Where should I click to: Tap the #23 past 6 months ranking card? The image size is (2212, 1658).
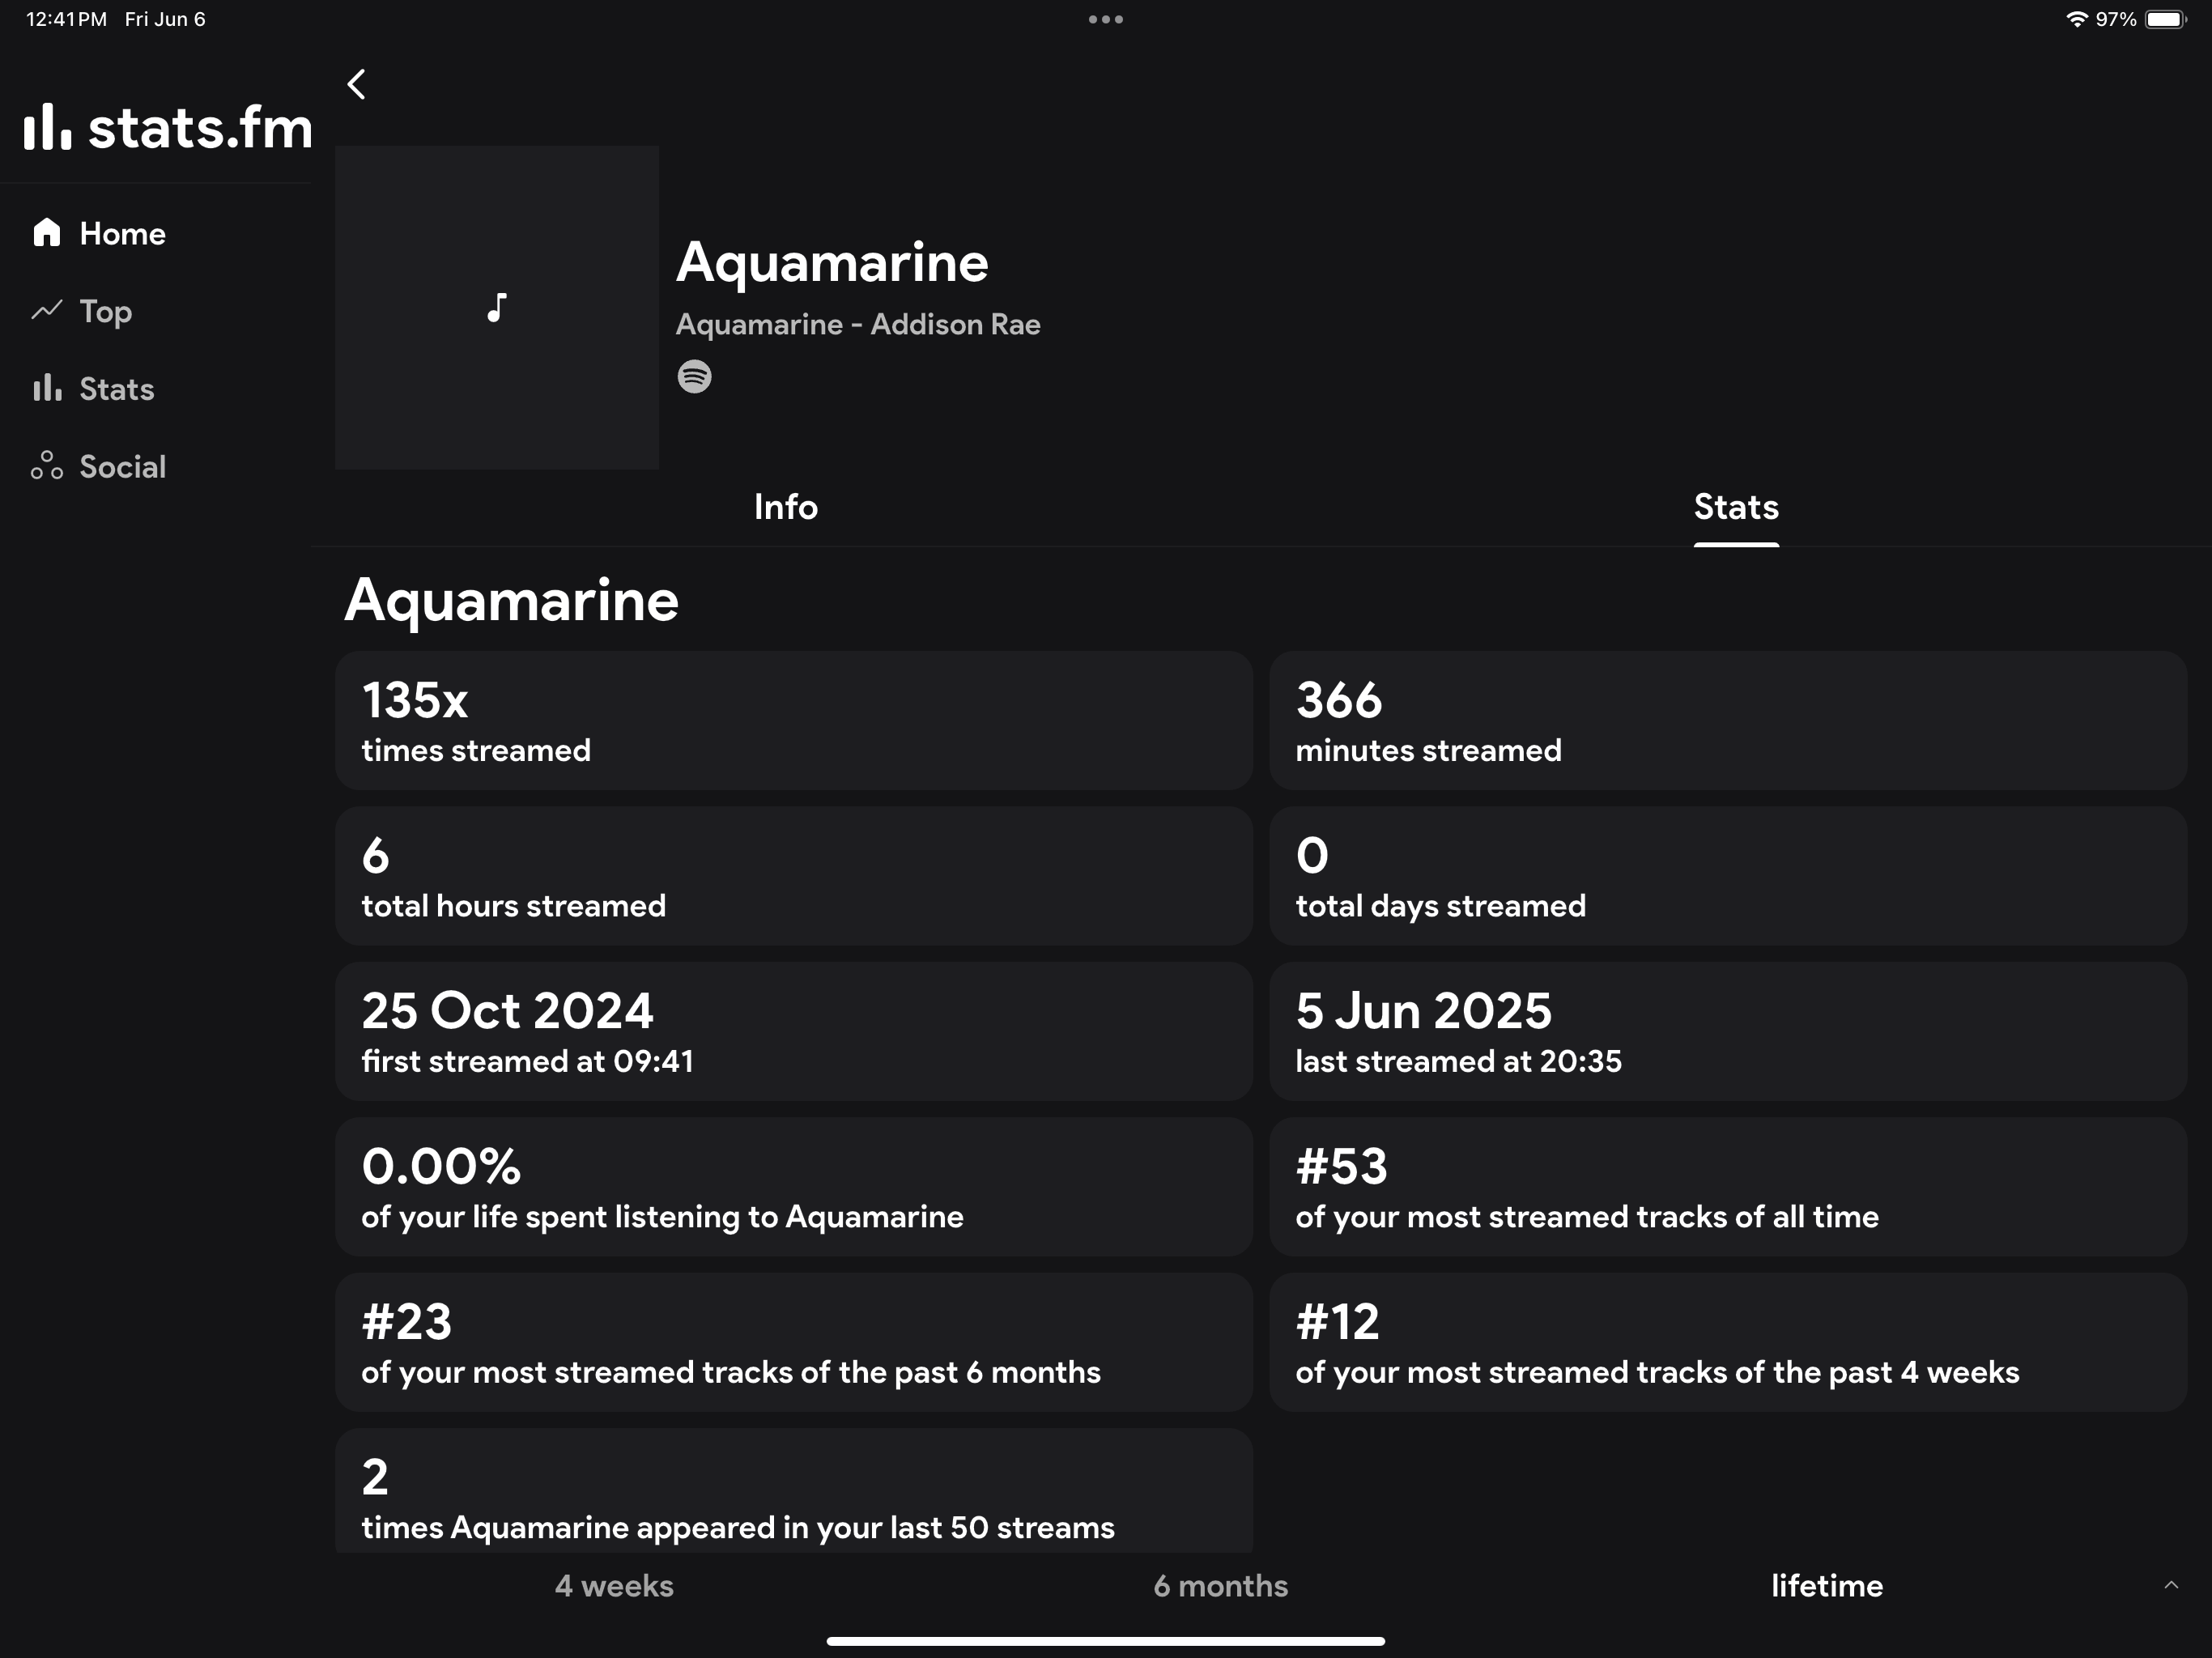point(794,1342)
